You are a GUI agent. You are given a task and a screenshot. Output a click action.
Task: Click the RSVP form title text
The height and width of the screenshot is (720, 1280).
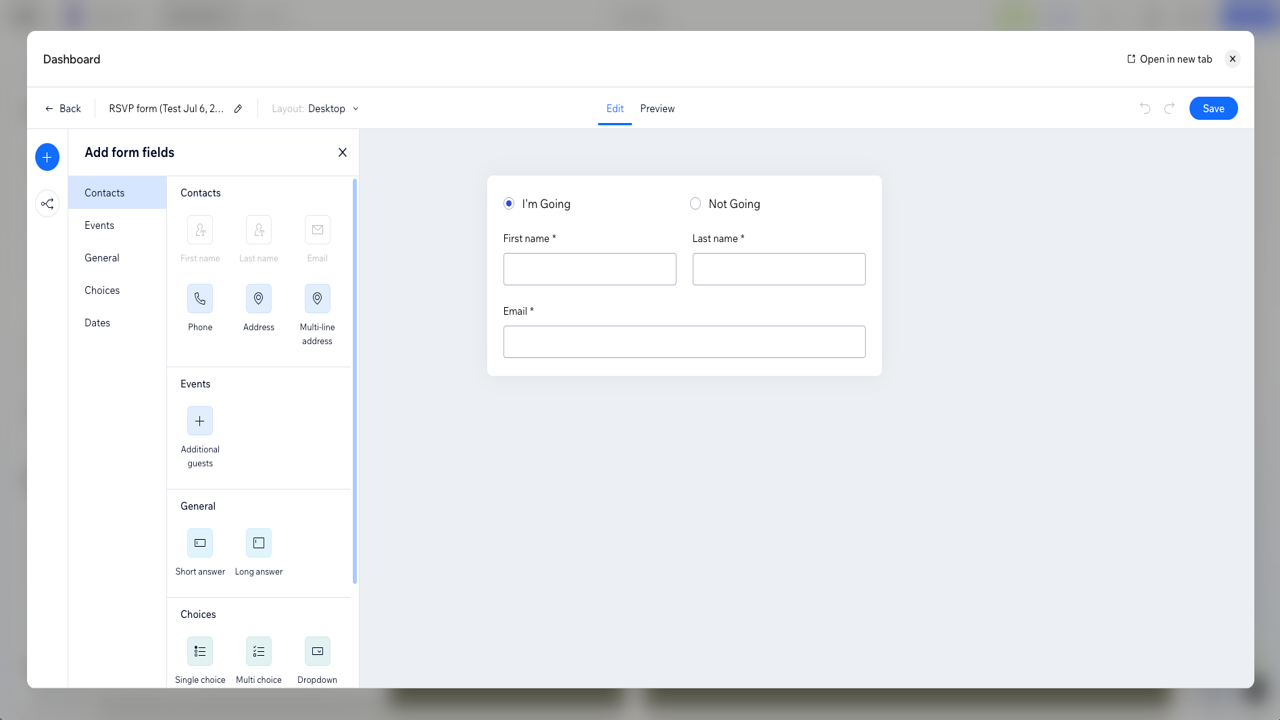(x=166, y=108)
